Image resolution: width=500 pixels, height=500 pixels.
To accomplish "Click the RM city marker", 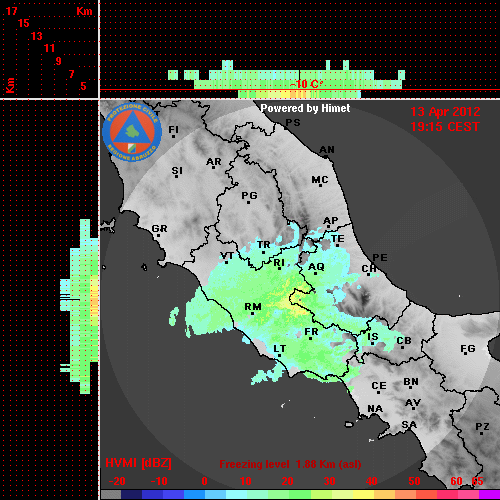I will [252, 314].
